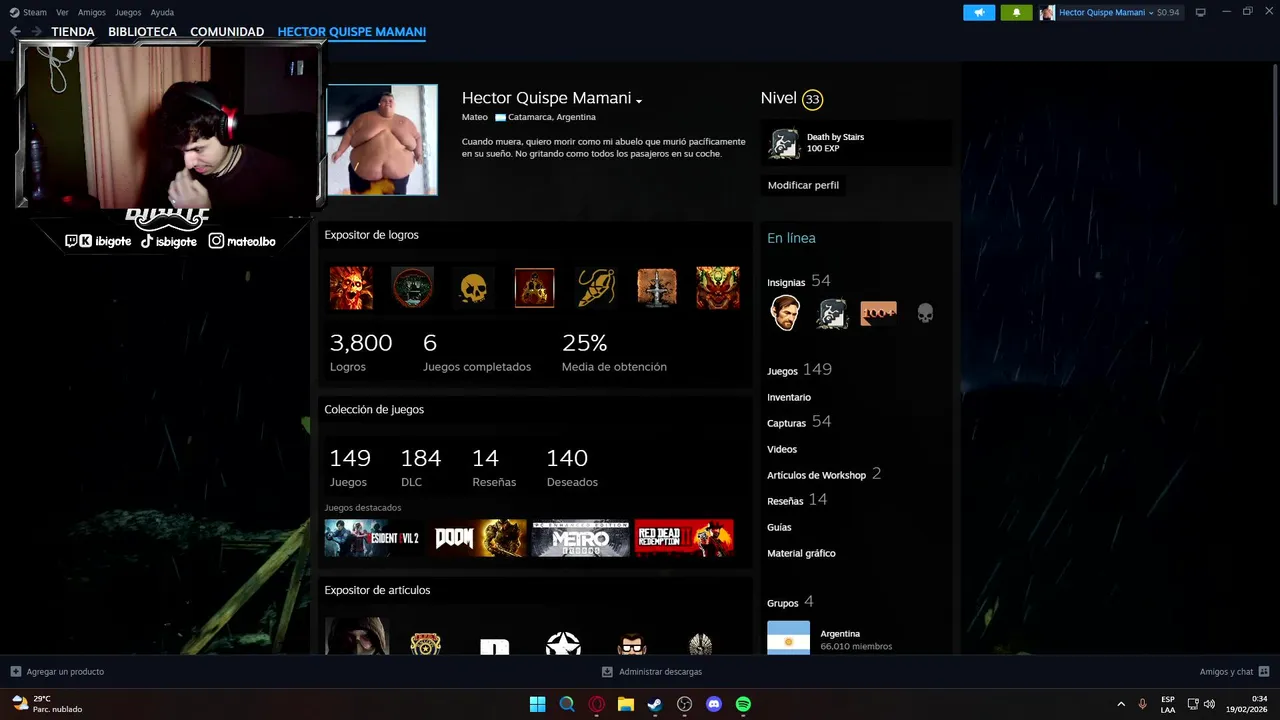Select the golden feather achievement icon
Viewport: 1280px width, 720px height.
point(596,288)
